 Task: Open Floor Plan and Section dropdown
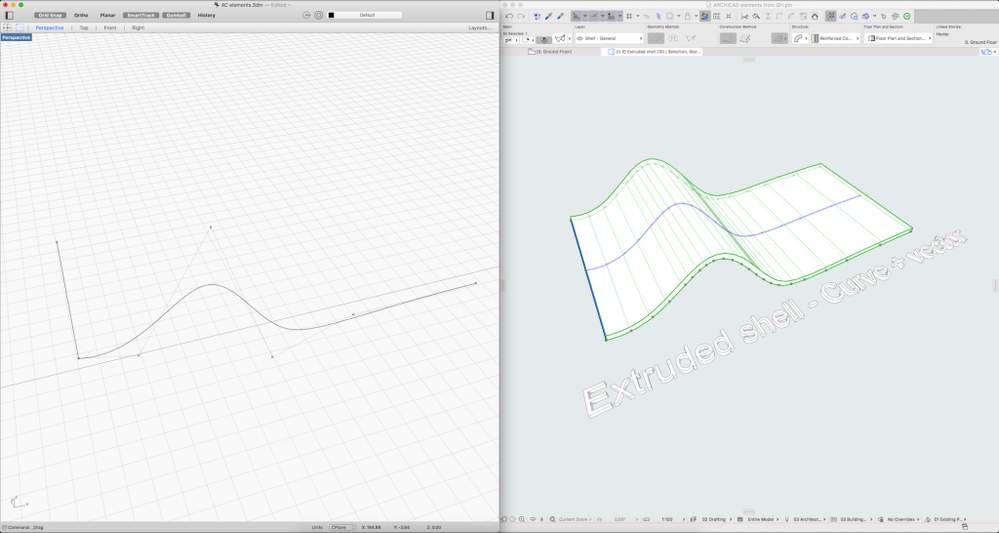pos(898,38)
